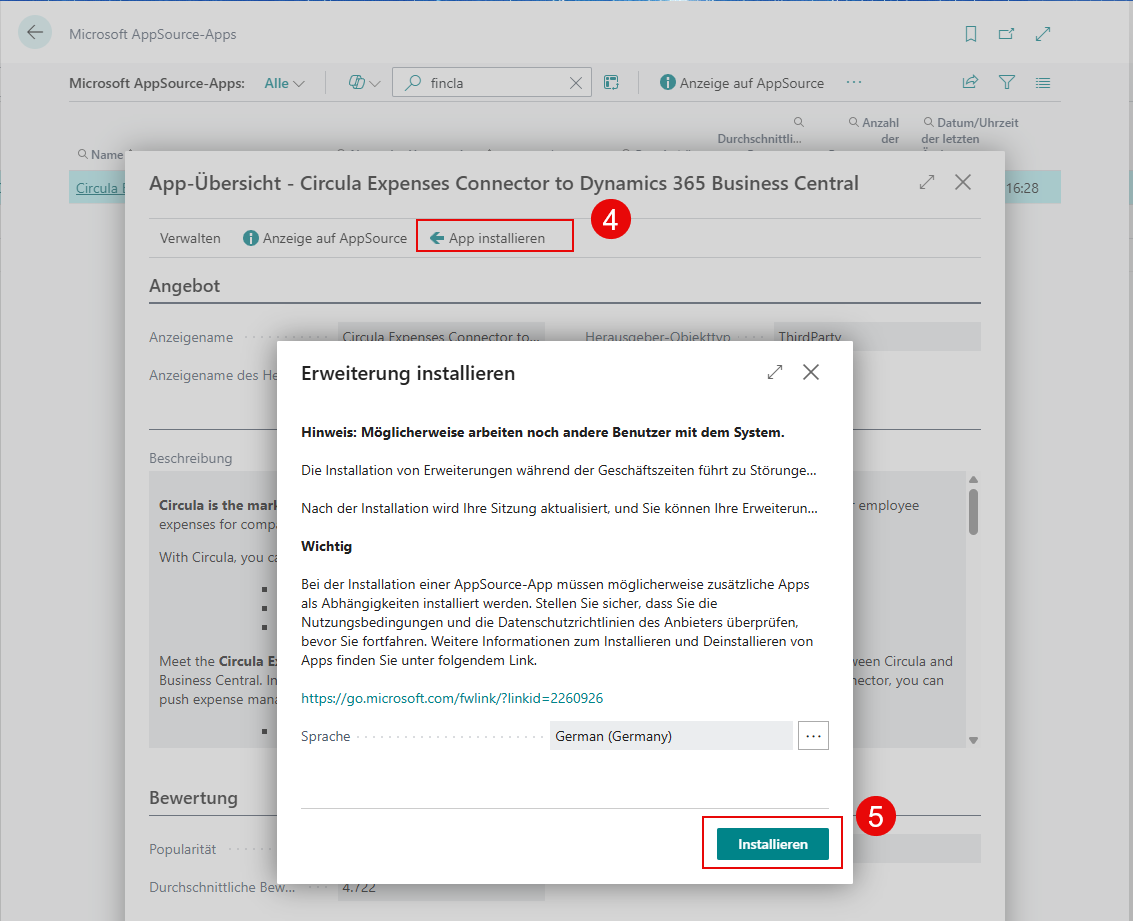Click the share icon in list toolbar
This screenshot has height=921, width=1133.
pyautogui.click(x=970, y=82)
